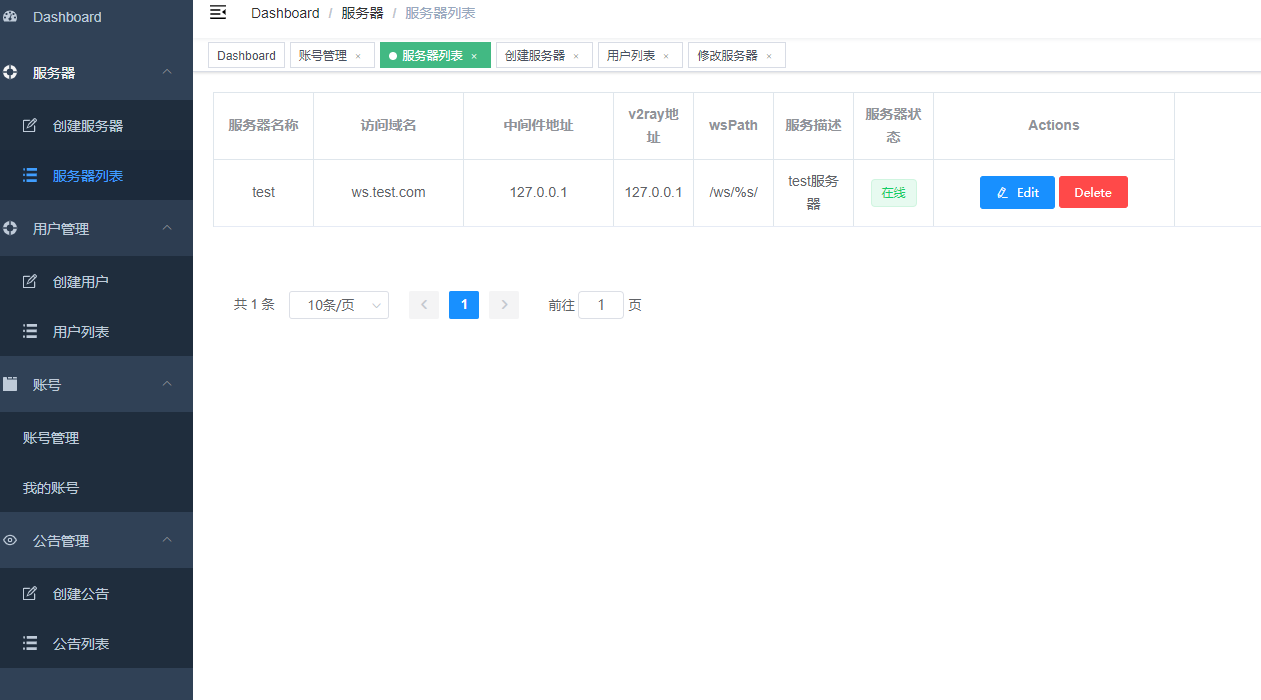1261x700 pixels.
Task: Delete the test server row
Action: click(x=1093, y=192)
